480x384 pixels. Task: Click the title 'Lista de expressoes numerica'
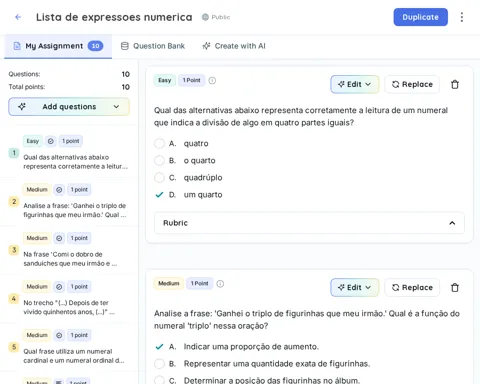click(114, 17)
